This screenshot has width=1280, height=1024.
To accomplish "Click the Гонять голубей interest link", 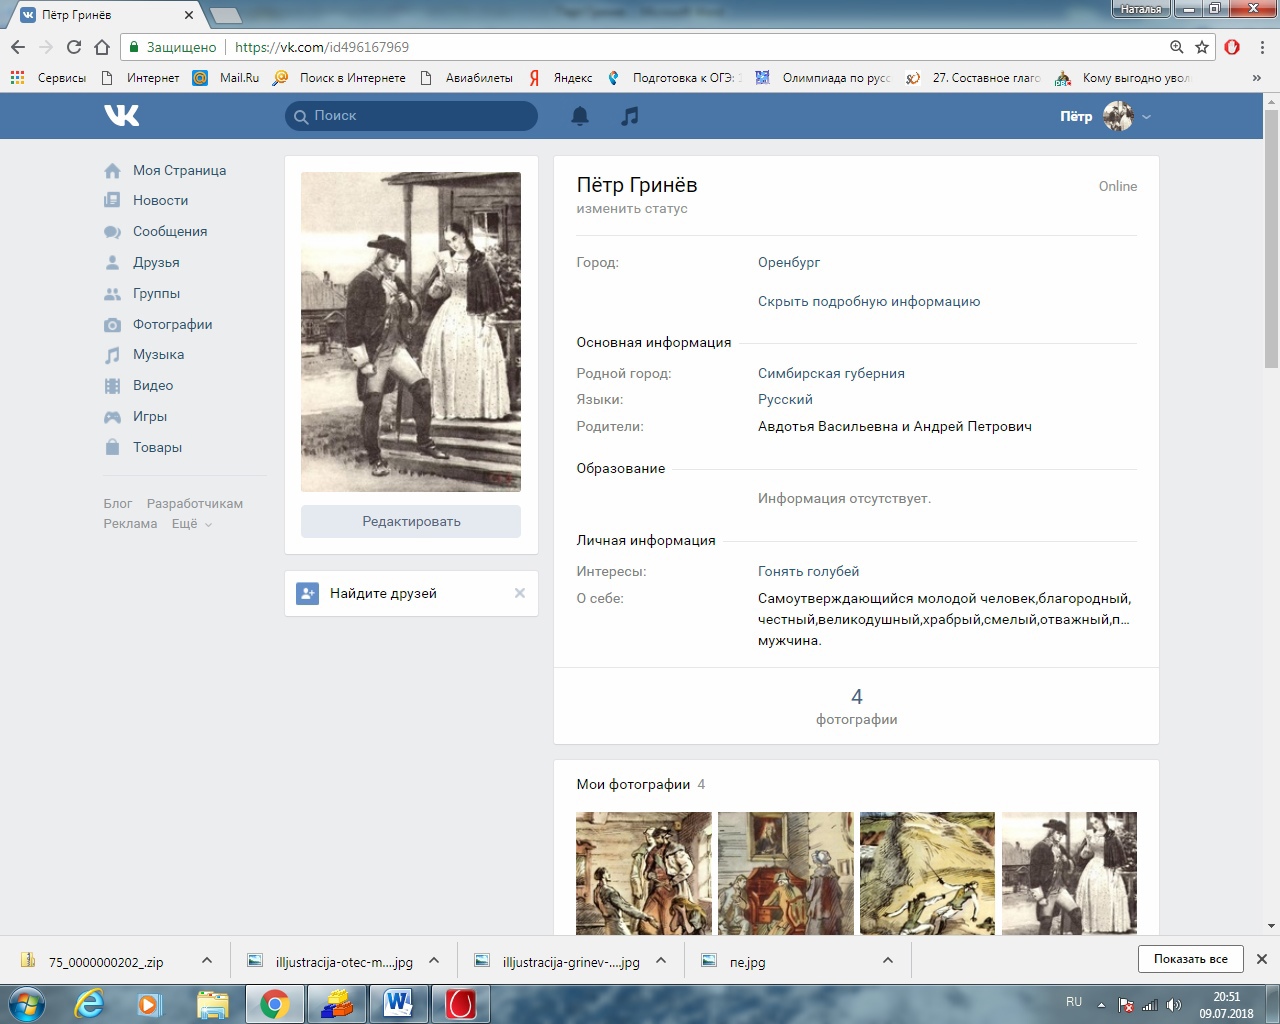I will [x=808, y=572].
